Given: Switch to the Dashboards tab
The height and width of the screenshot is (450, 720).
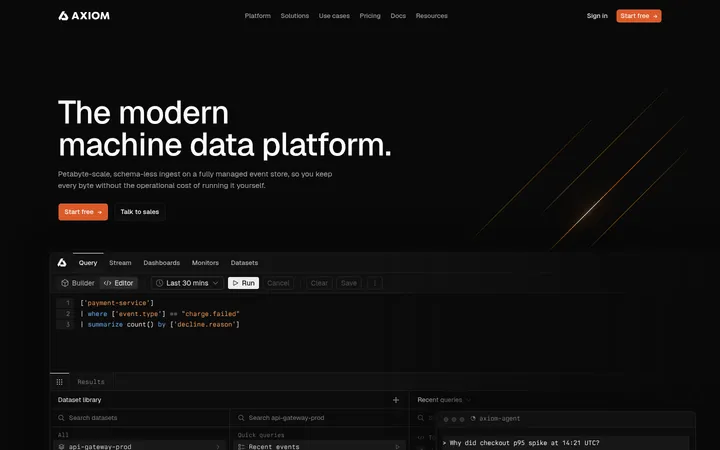Looking at the screenshot, I should click(162, 263).
